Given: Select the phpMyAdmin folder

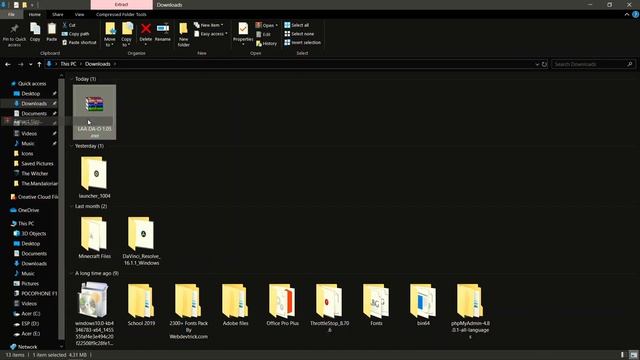Looking at the screenshot, I should click(470, 311).
